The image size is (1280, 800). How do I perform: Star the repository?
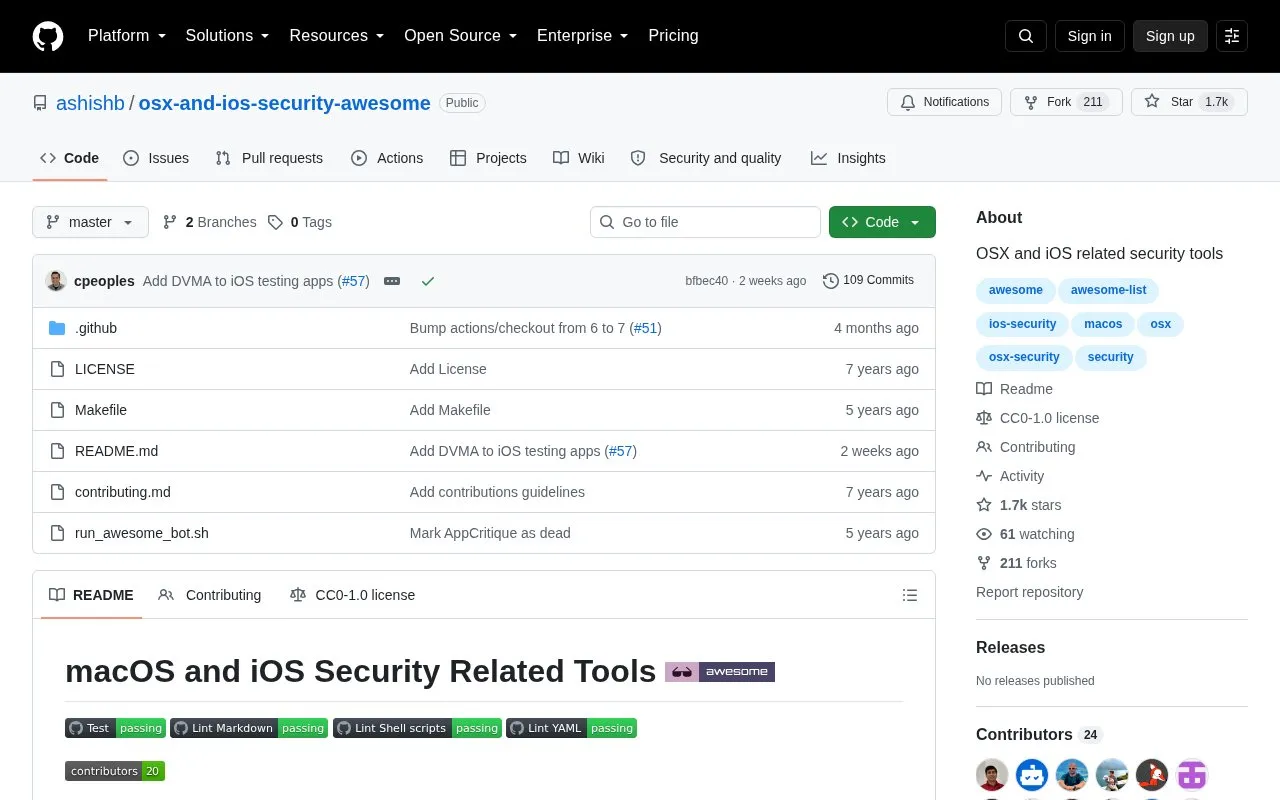[1189, 102]
